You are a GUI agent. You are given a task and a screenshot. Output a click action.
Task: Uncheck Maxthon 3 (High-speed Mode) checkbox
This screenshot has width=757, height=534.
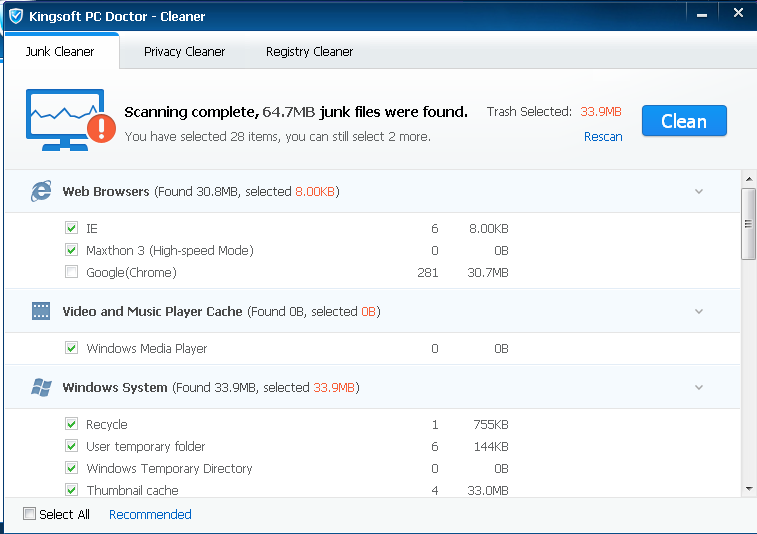click(x=71, y=250)
